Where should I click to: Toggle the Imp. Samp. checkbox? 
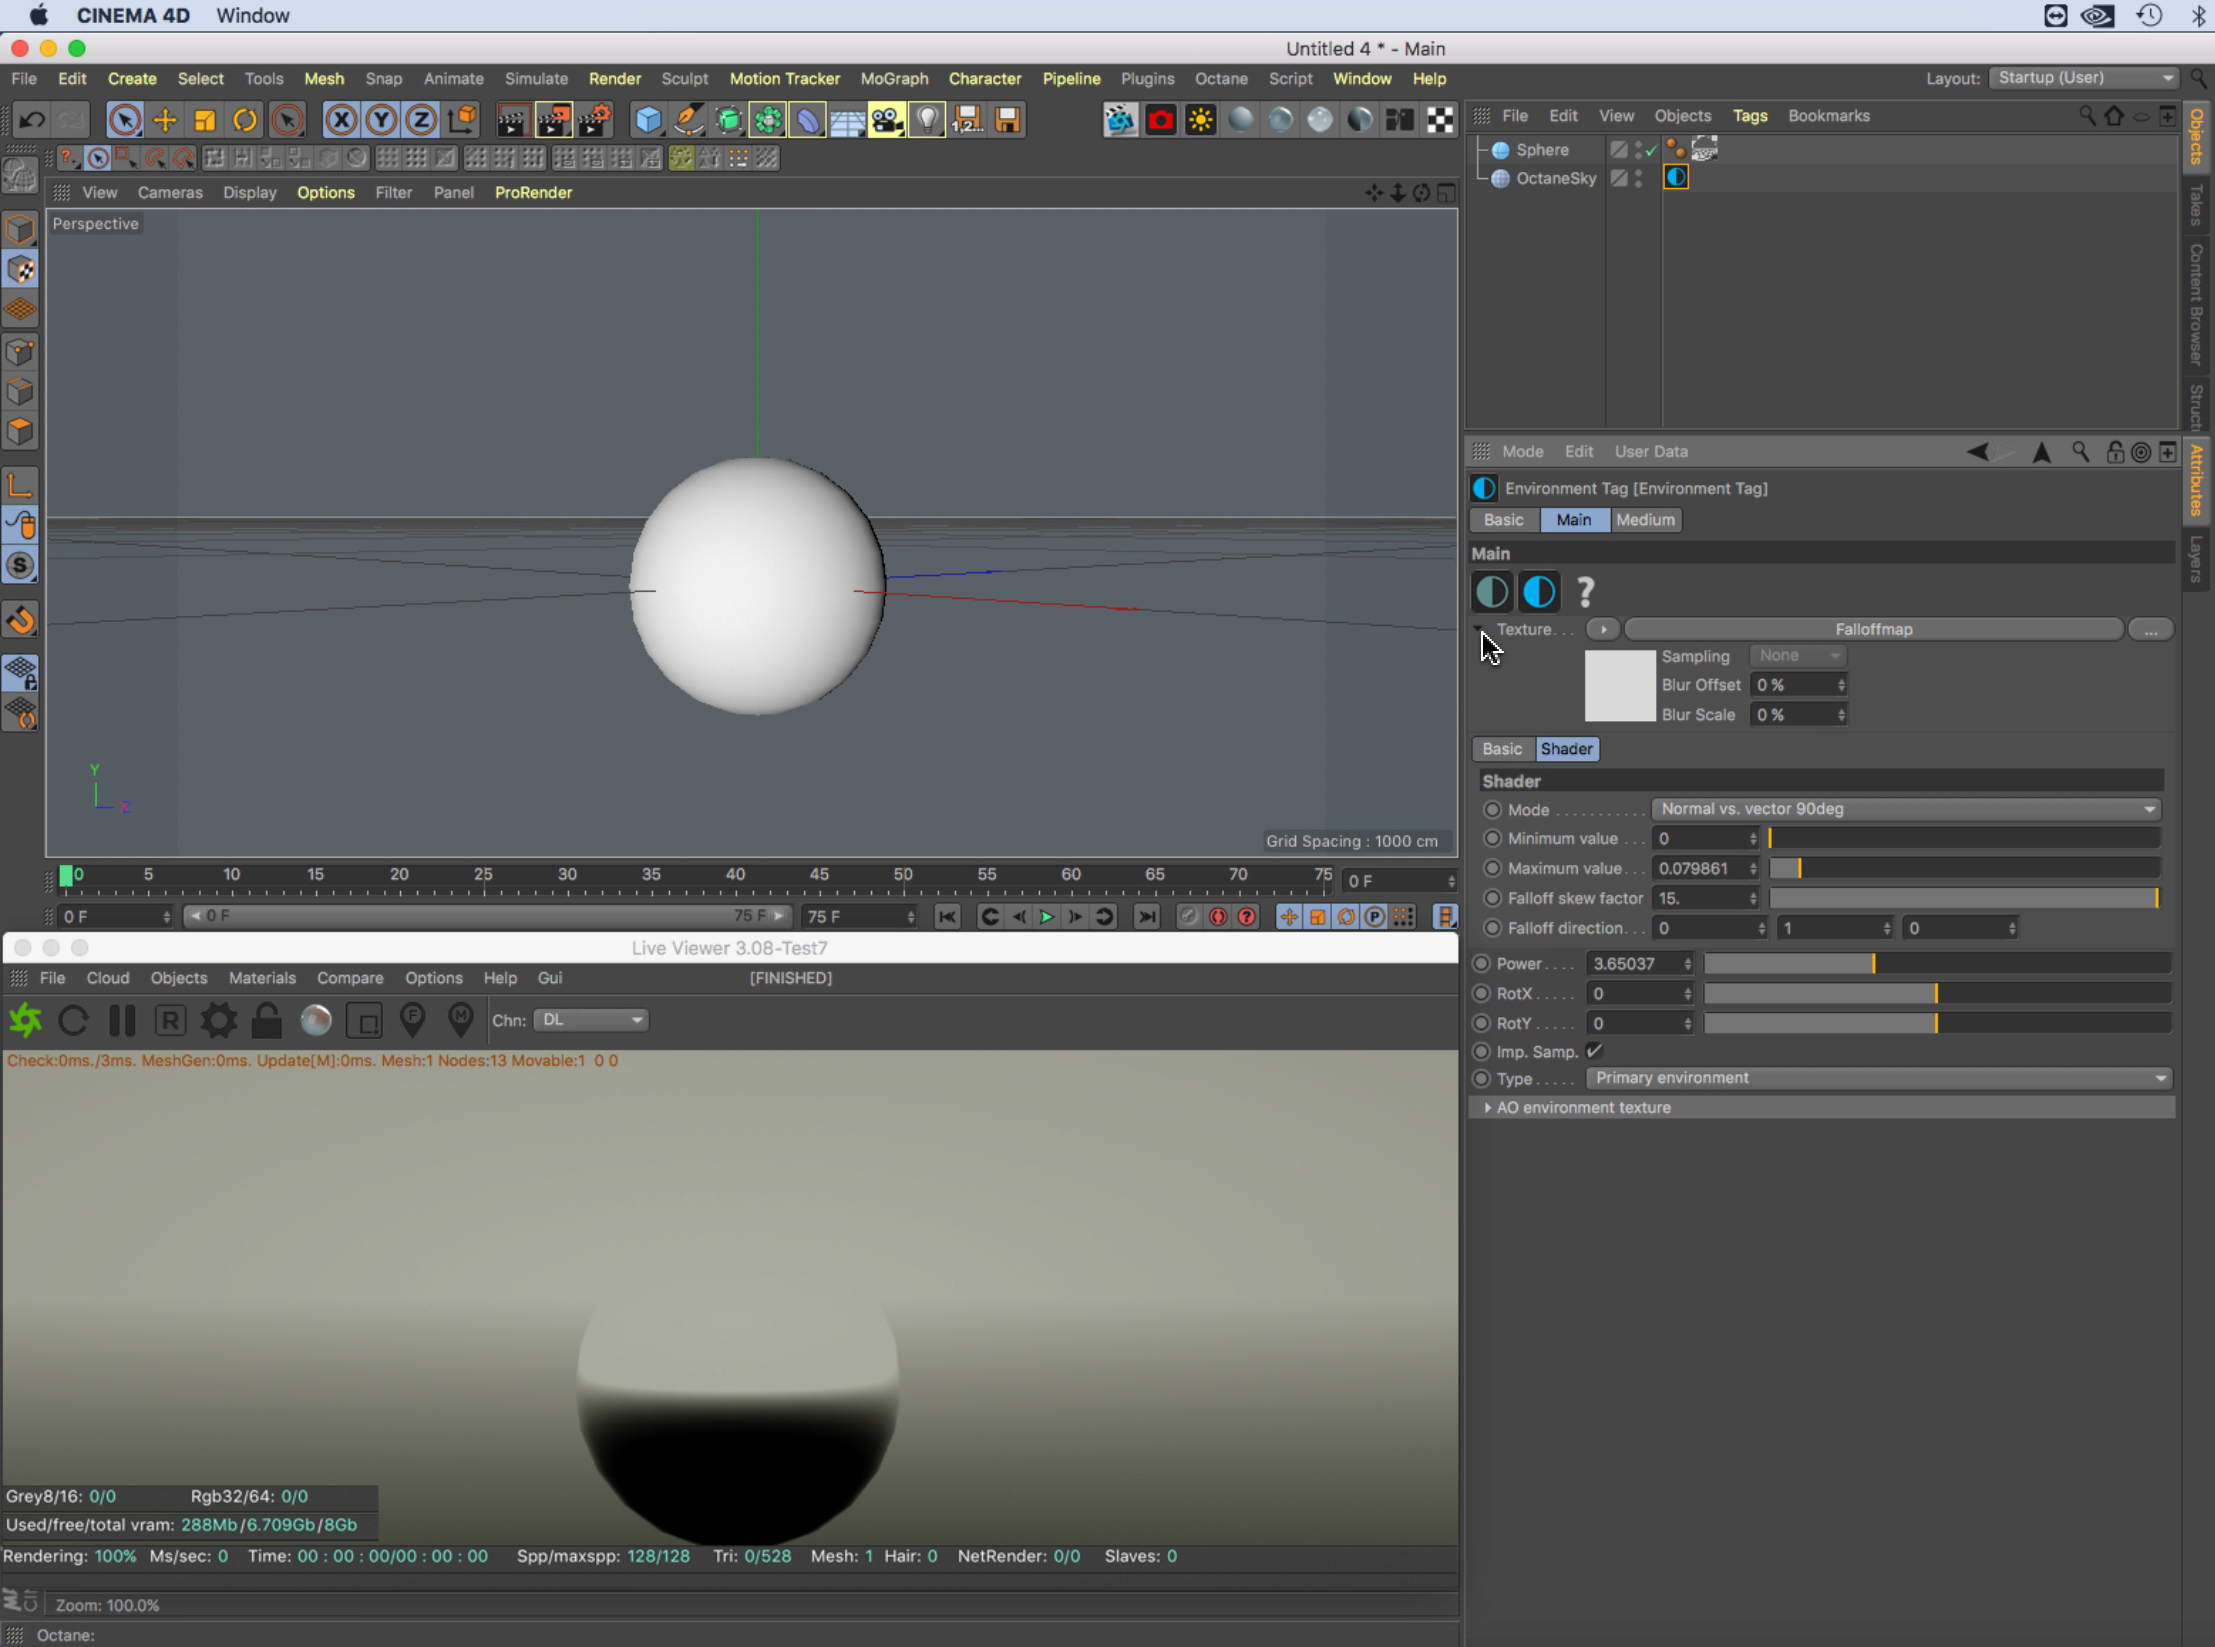1594,1051
